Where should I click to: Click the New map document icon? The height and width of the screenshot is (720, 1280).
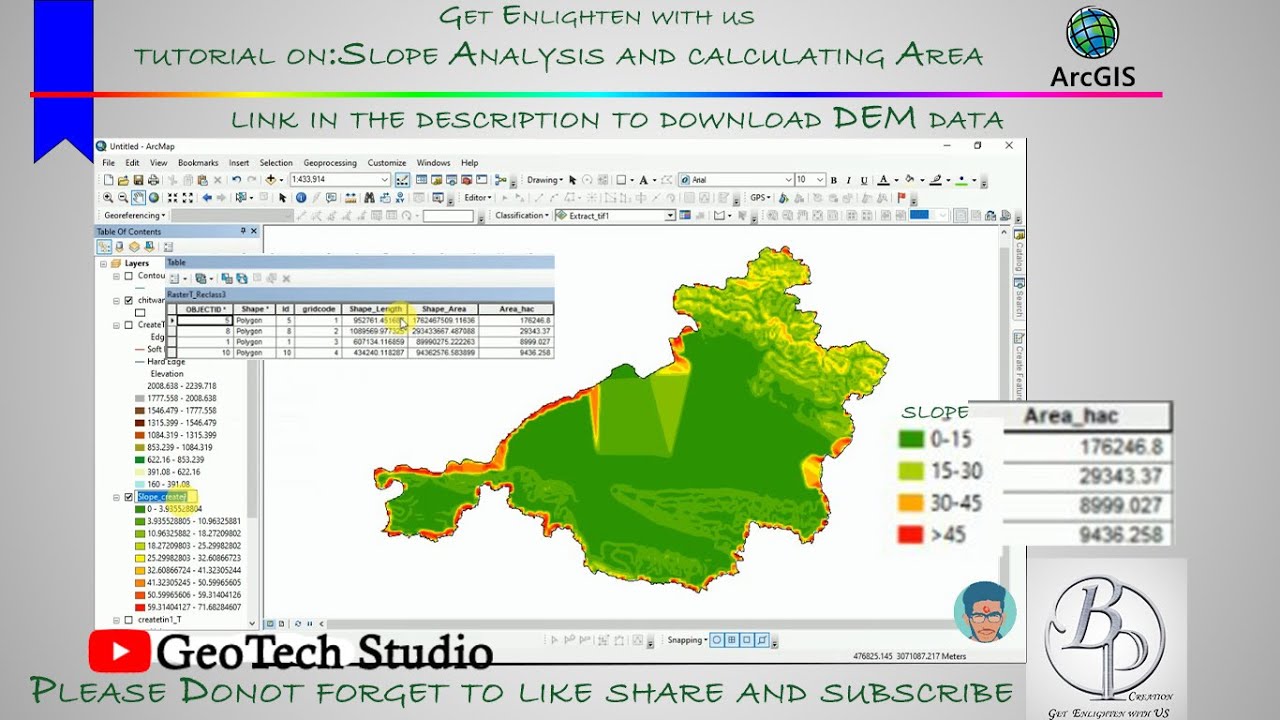tap(108, 180)
